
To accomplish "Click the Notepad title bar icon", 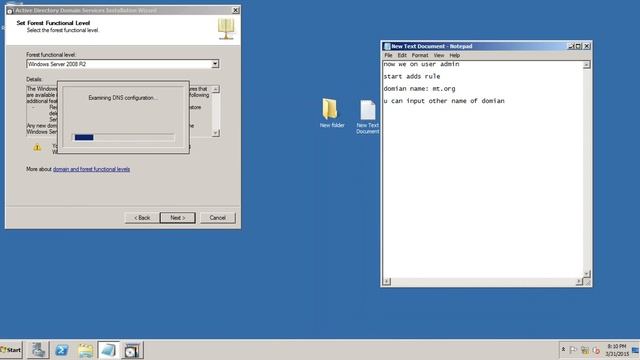I will point(387,46).
